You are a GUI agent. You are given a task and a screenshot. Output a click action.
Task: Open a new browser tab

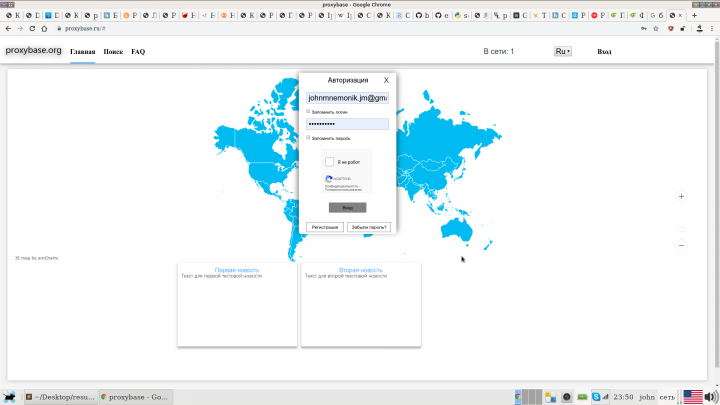pos(694,15)
